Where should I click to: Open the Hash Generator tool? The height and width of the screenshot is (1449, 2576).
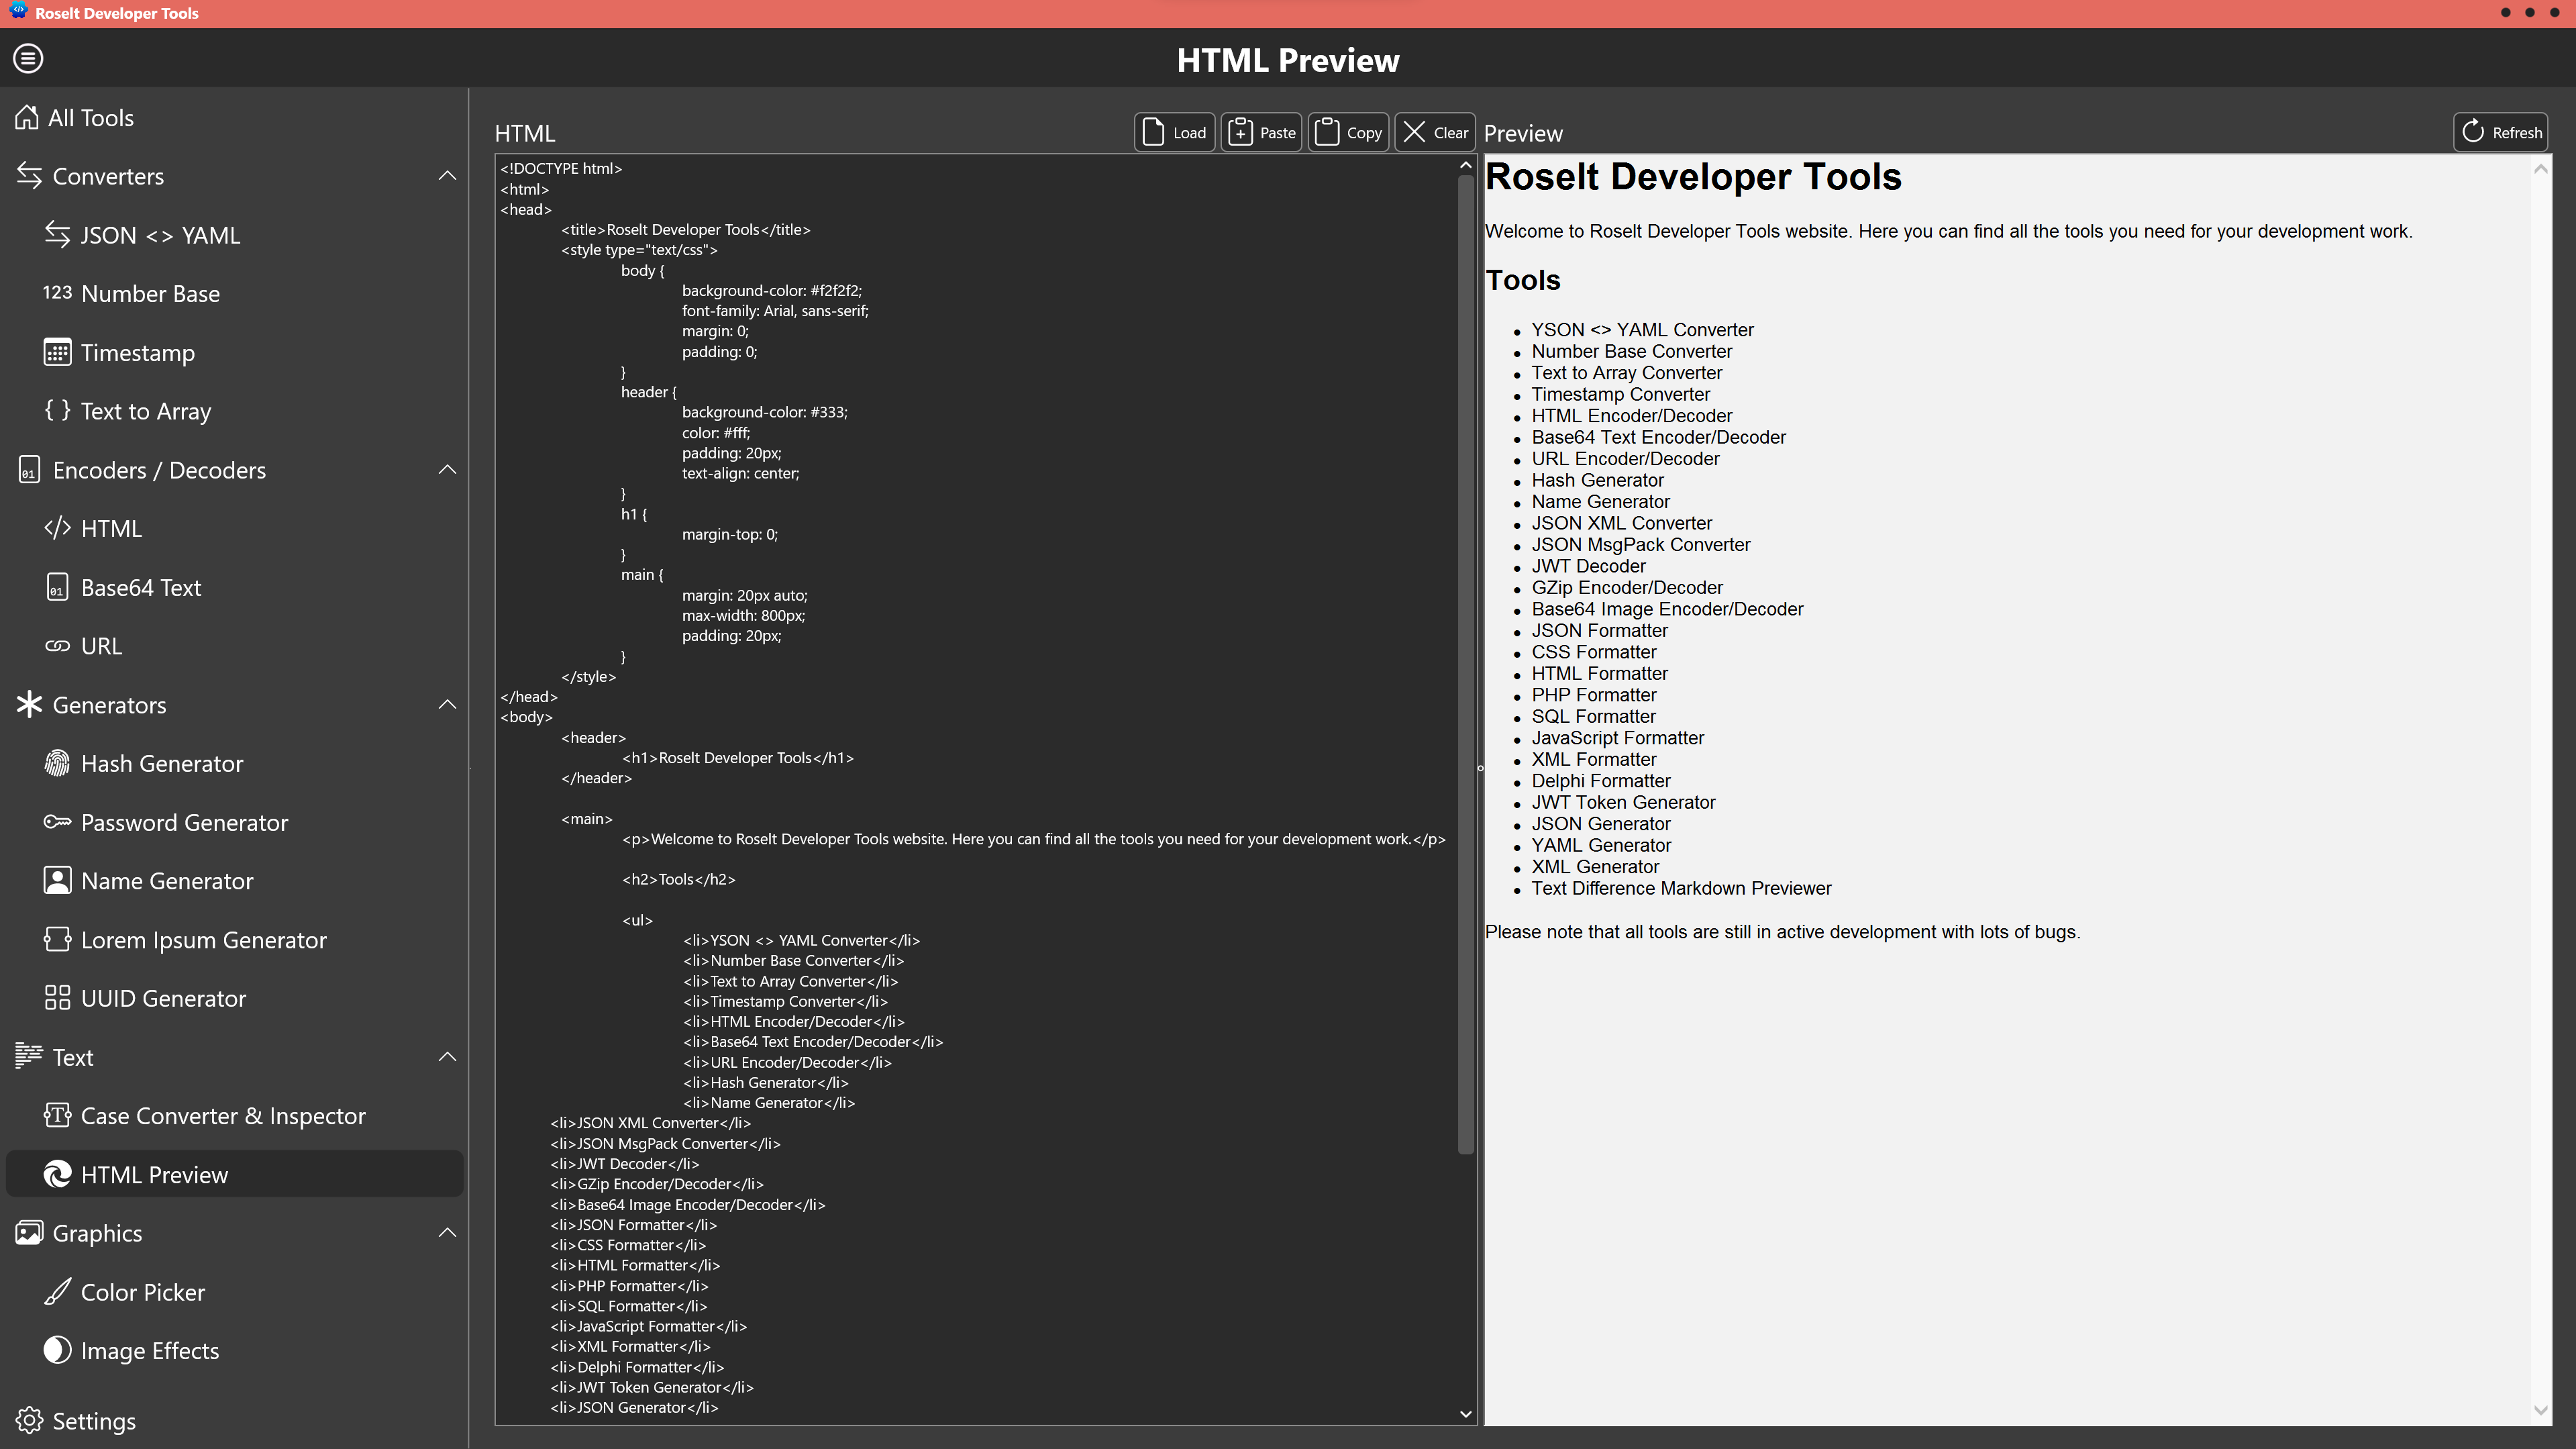(x=163, y=763)
